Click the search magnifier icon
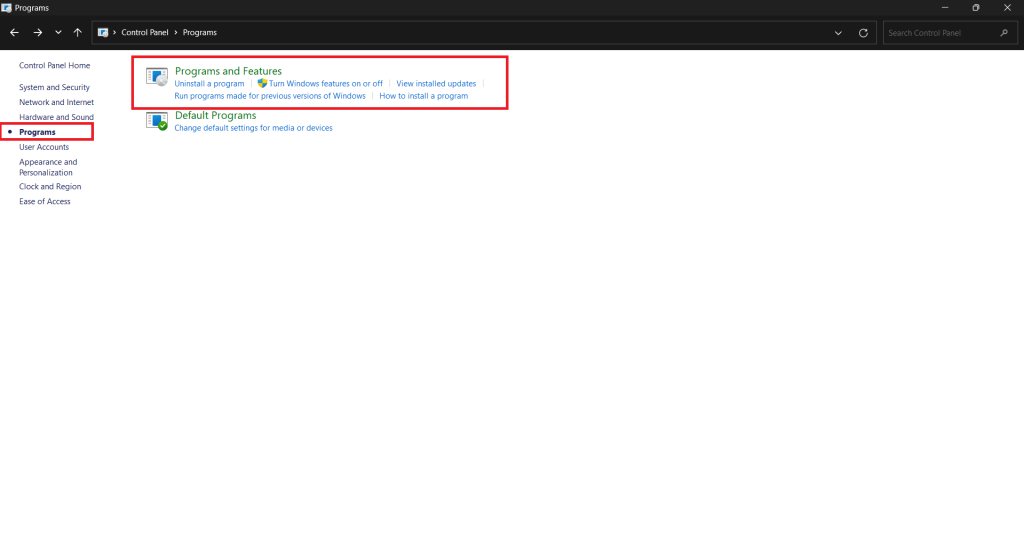This screenshot has width=1024, height=539. pos(1004,33)
